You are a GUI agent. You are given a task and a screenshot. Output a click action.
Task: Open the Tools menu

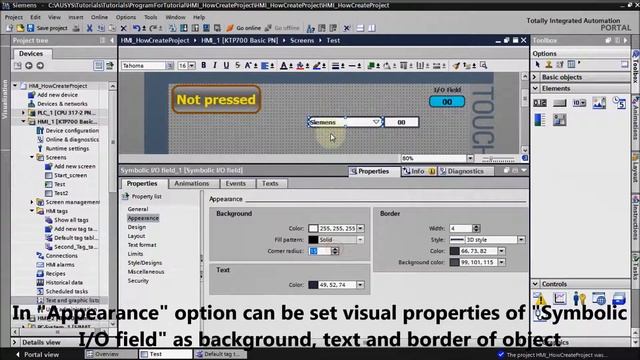coord(151,17)
